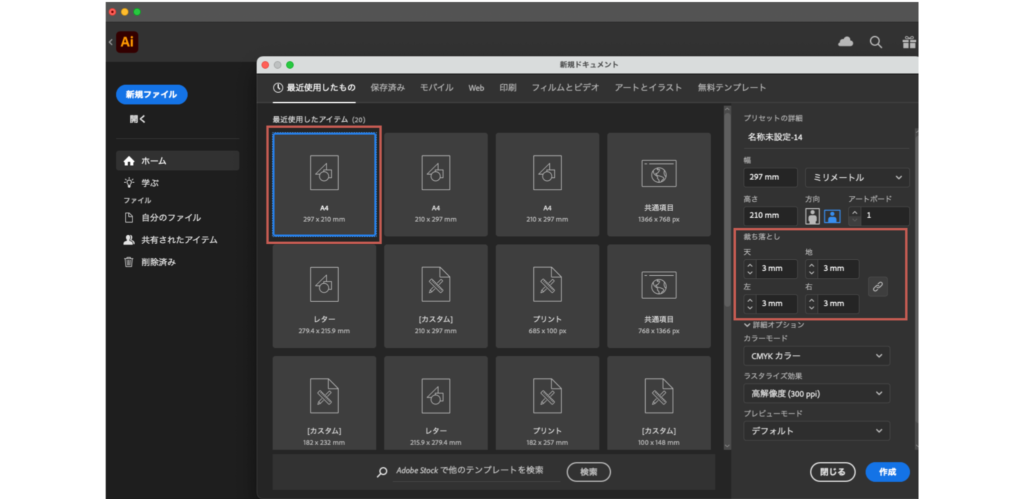Click the file icon next to 自分のファイル

pos(129,217)
